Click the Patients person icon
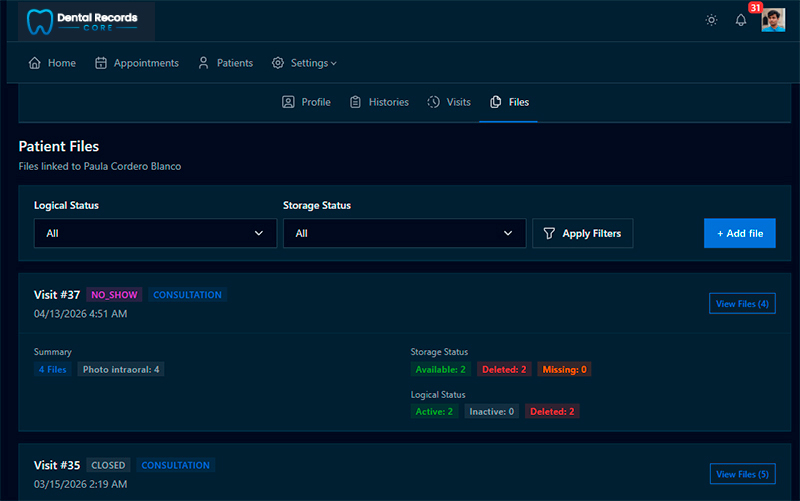The width and height of the screenshot is (800, 501). tap(204, 63)
